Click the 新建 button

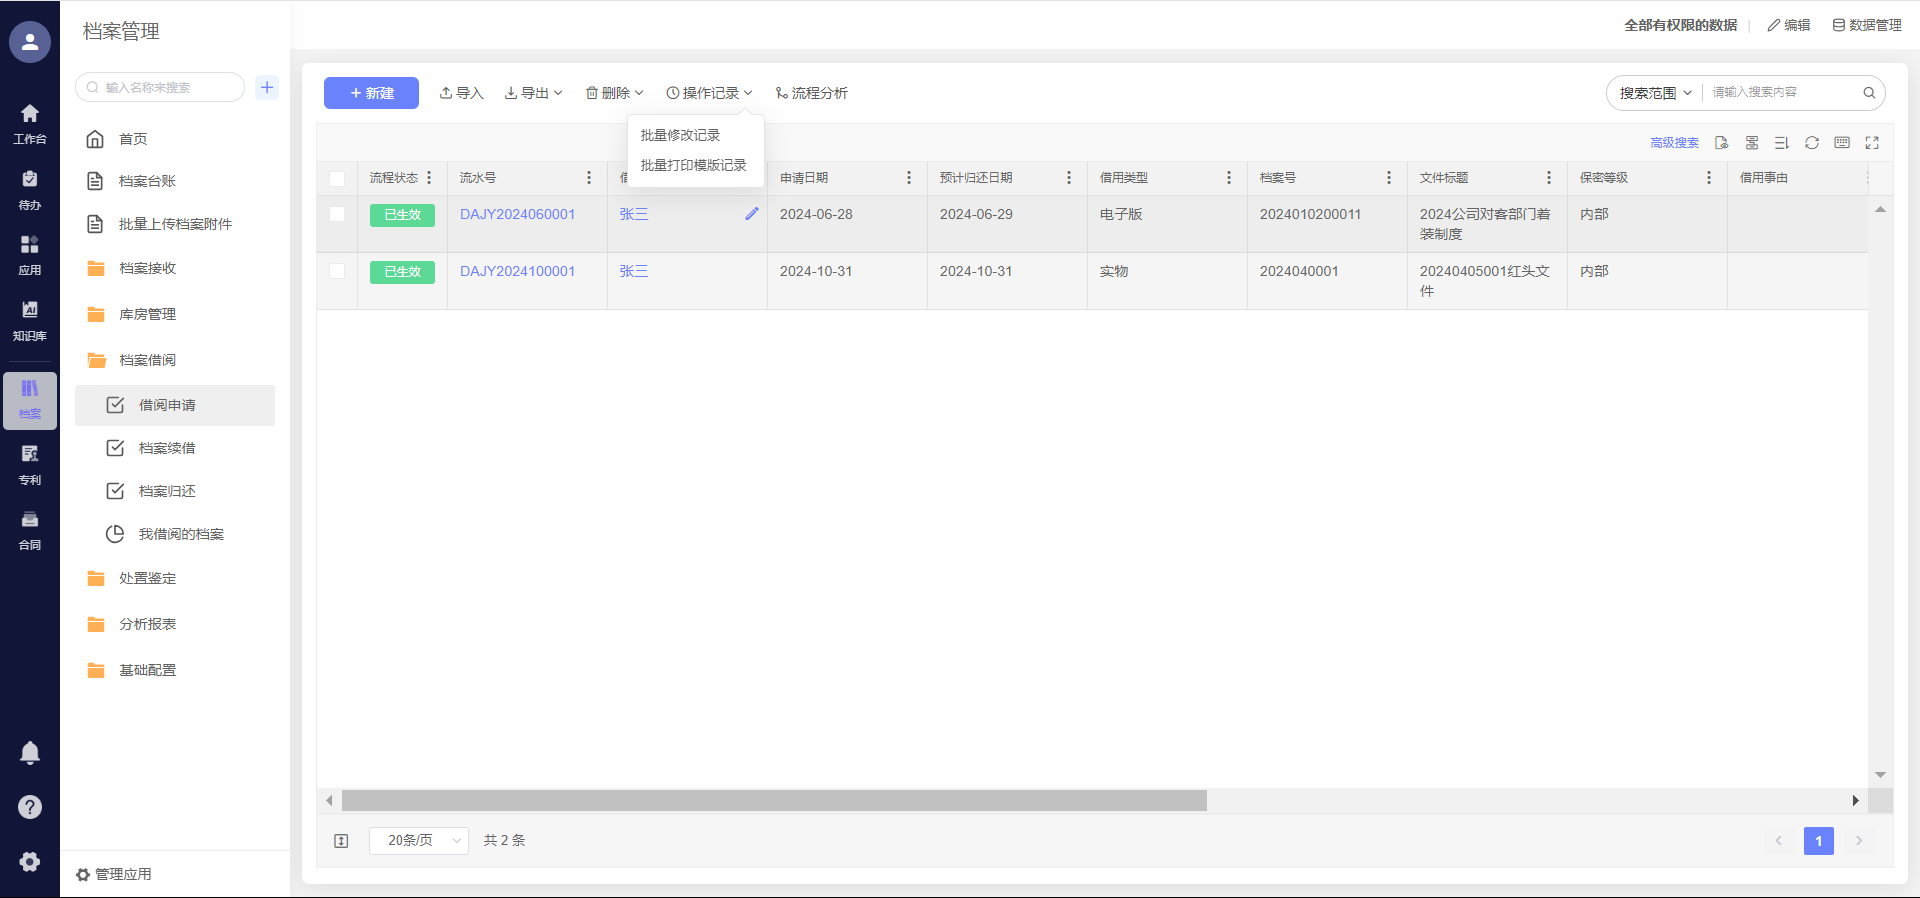[x=371, y=93]
